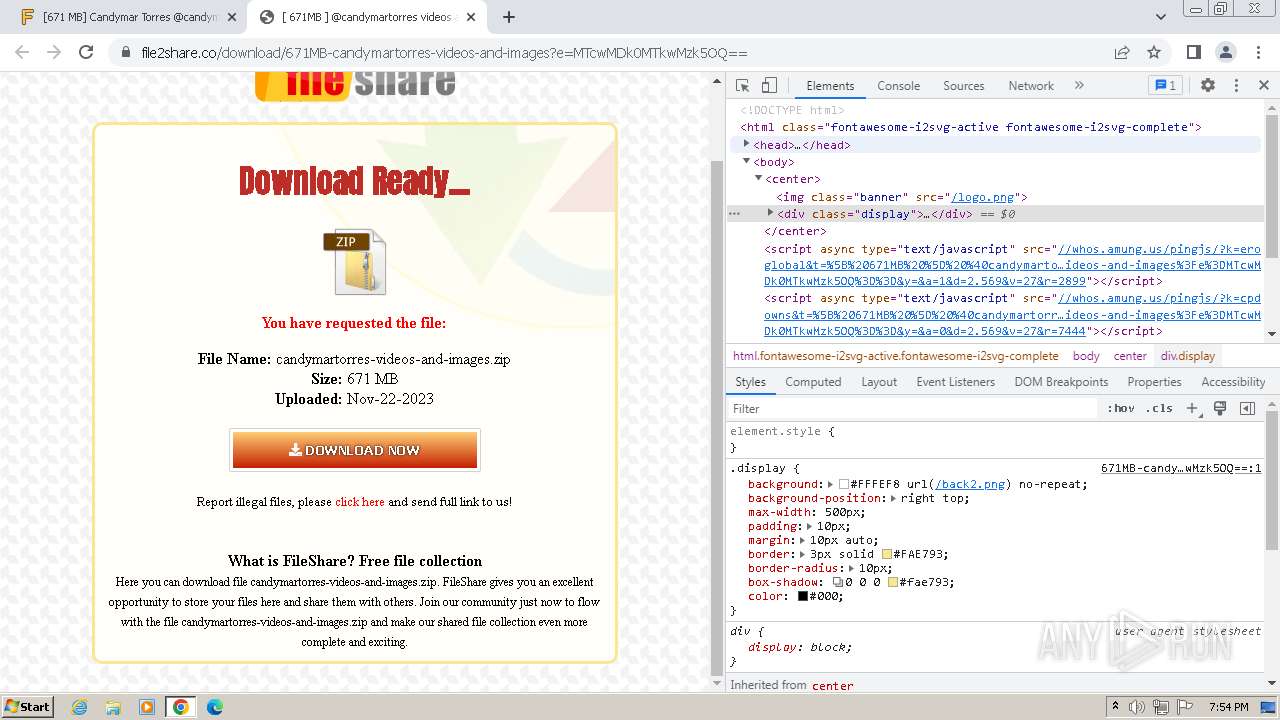The height and width of the screenshot is (720, 1280).
Task: Expand the margin shorthand property
Action: pos(802,540)
